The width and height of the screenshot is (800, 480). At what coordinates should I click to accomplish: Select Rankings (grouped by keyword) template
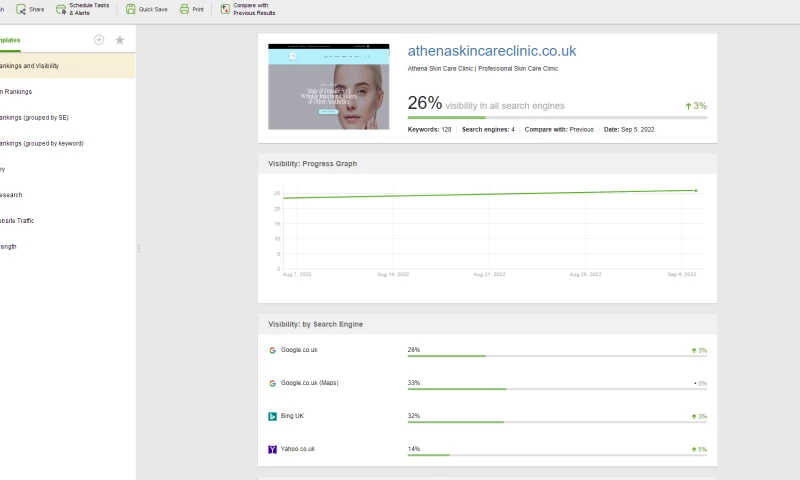(40, 143)
